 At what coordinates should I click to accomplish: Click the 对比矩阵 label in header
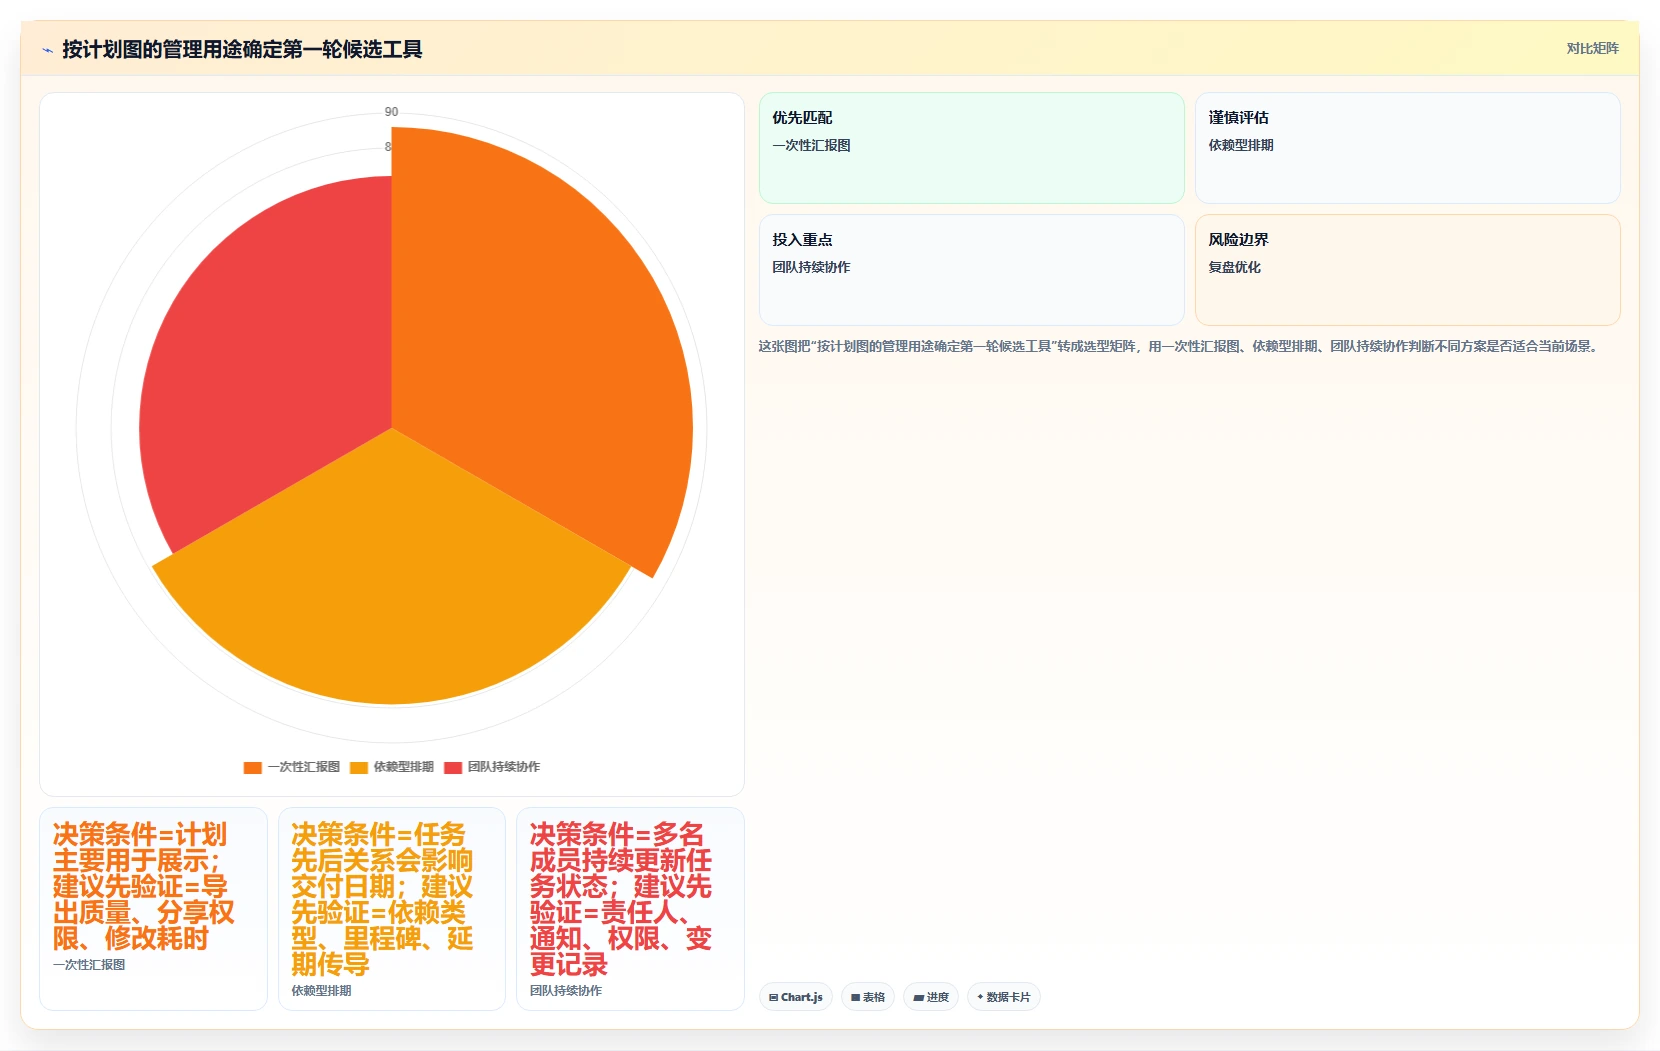(x=1592, y=48)
